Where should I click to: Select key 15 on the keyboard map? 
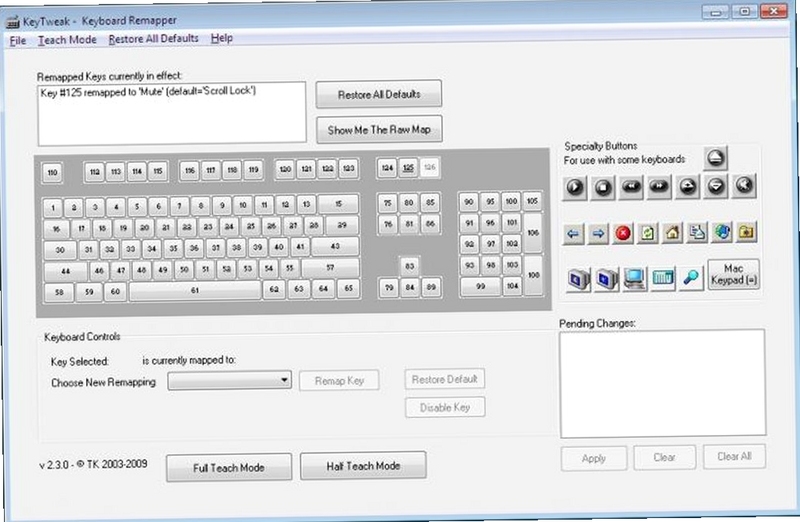click(x=338, y=204)
